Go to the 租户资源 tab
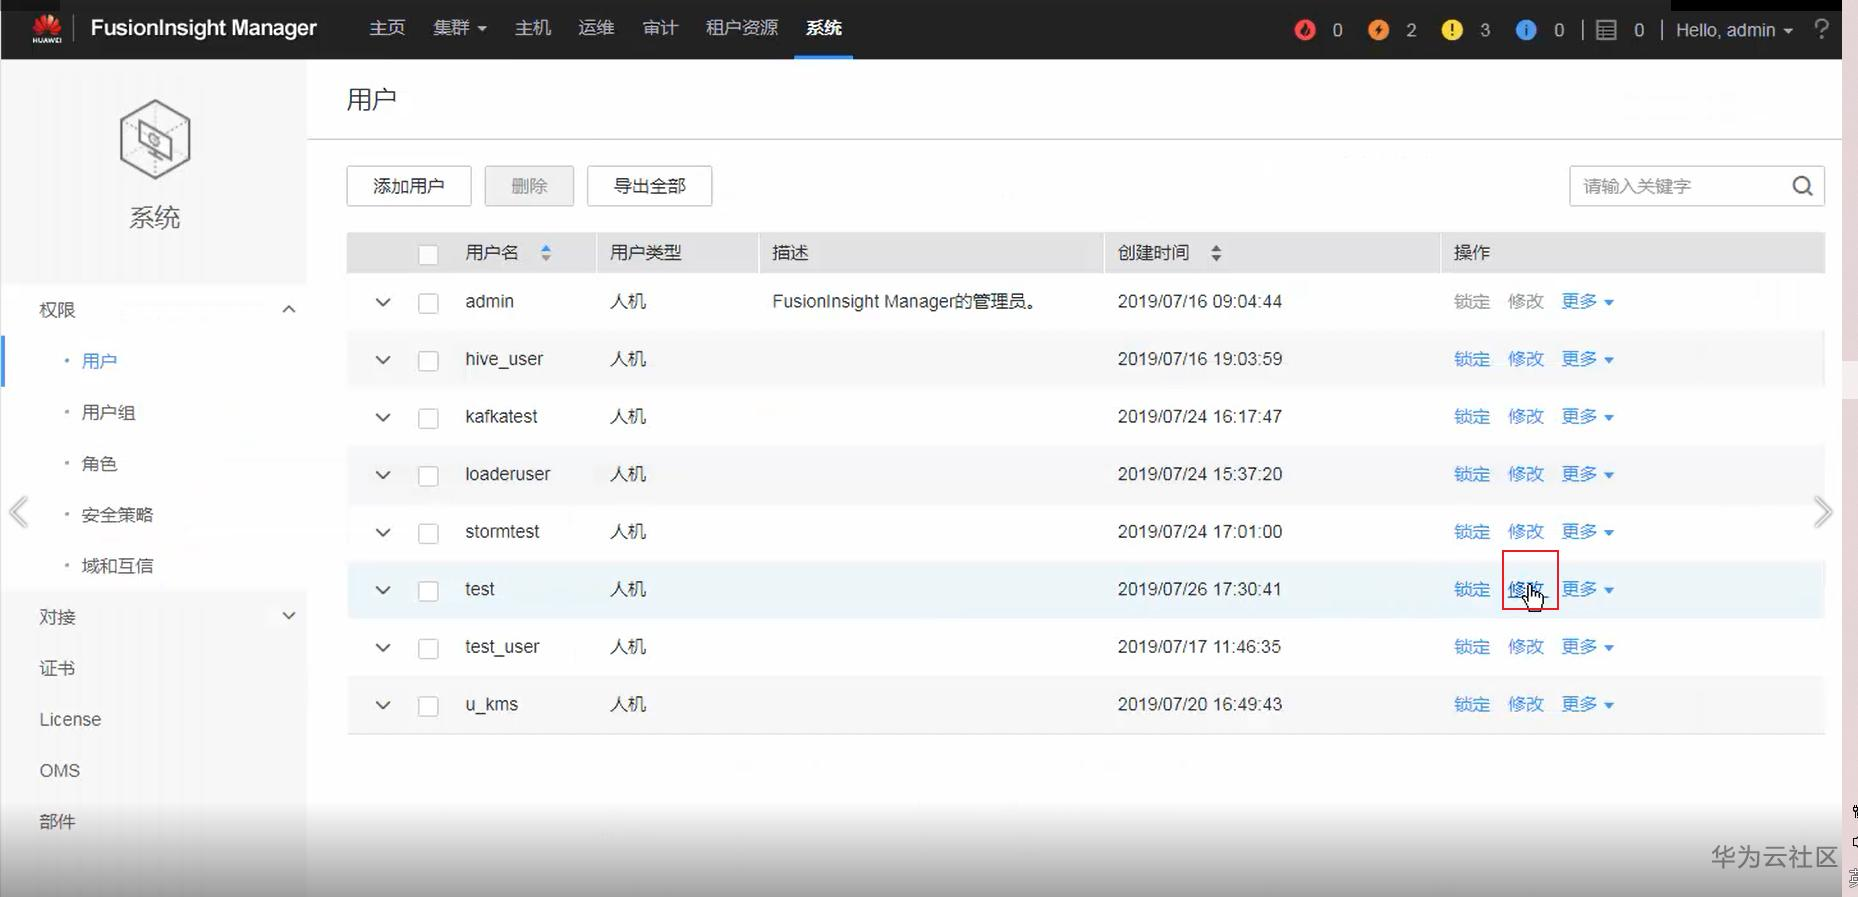 pos(742,28)
